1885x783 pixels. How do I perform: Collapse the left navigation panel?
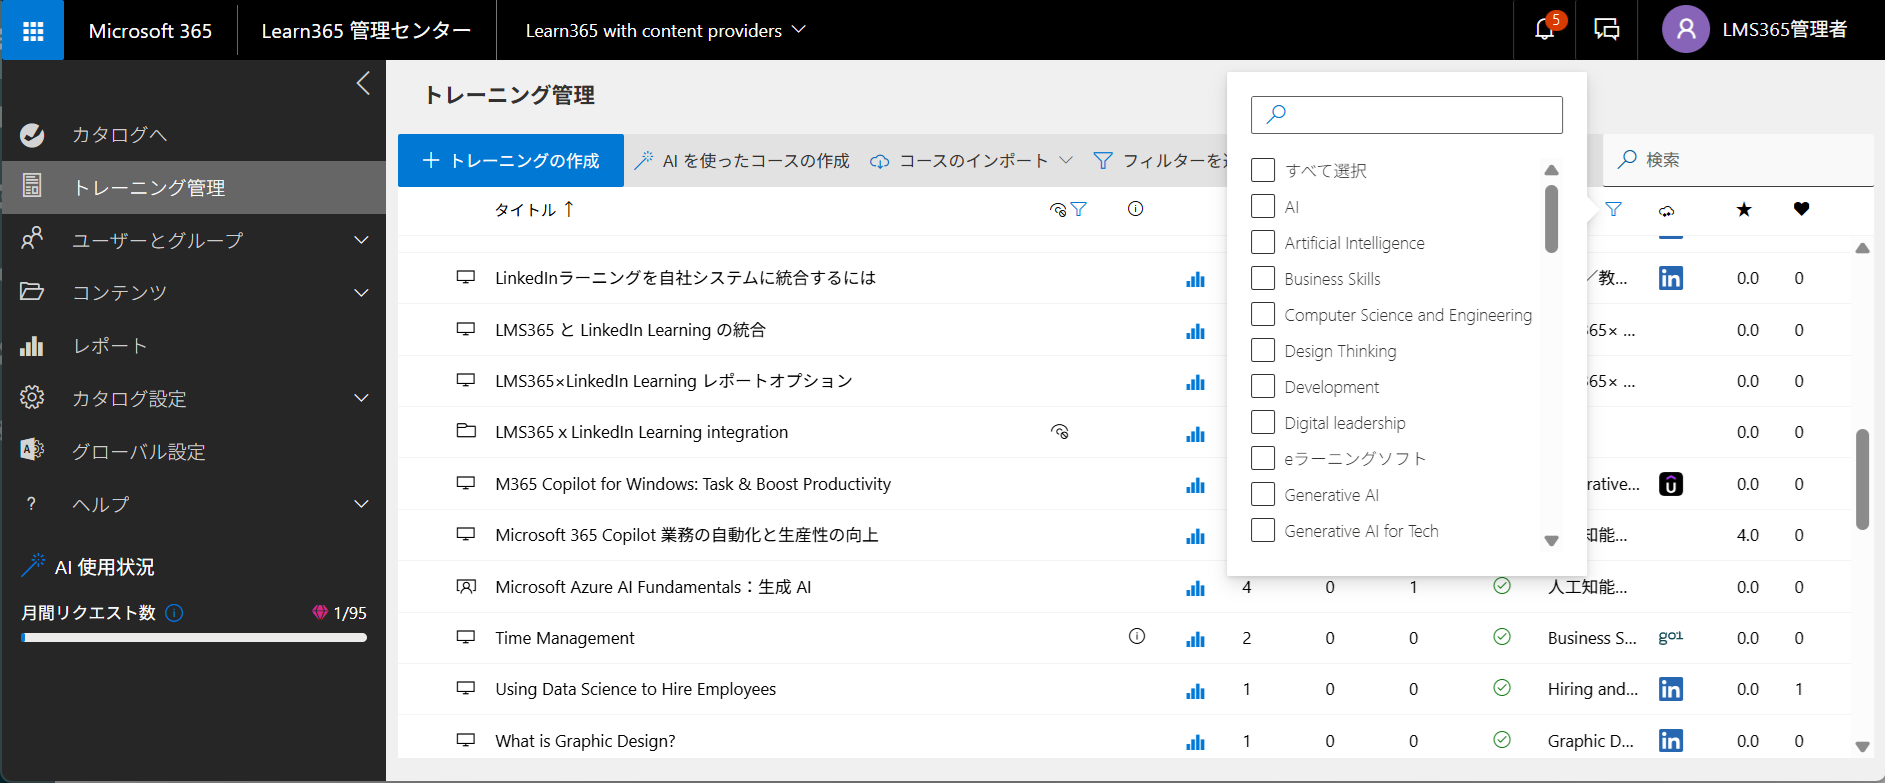tap(363, 83)
